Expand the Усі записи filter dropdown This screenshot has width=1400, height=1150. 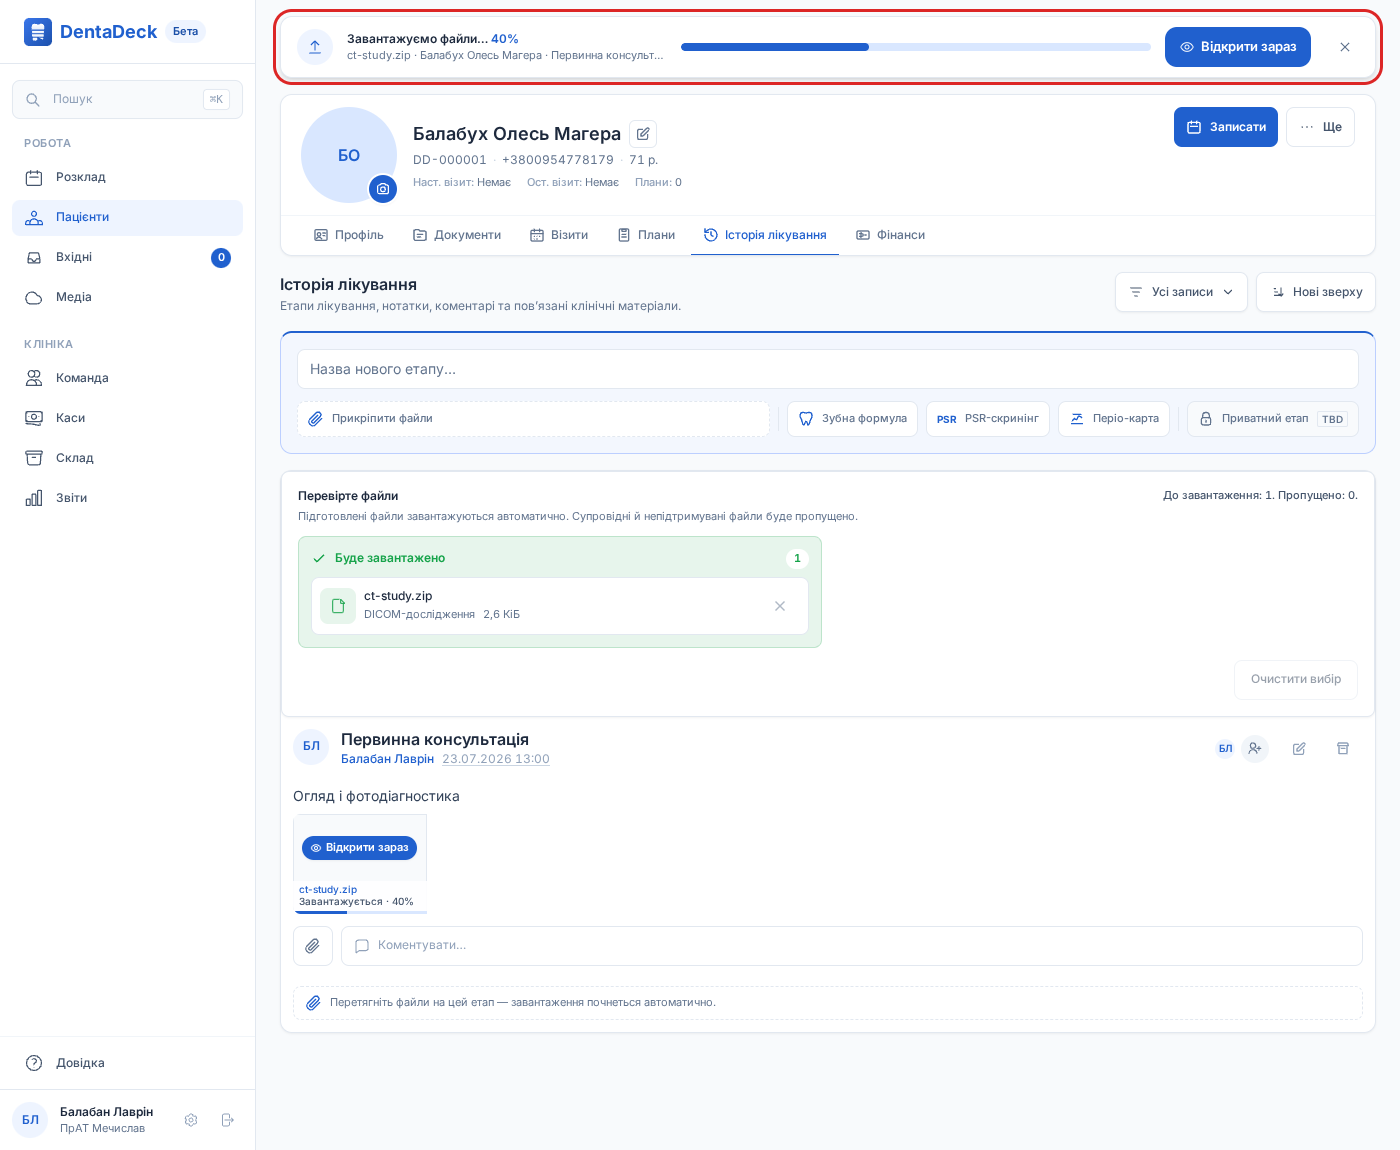[1181, 292]
